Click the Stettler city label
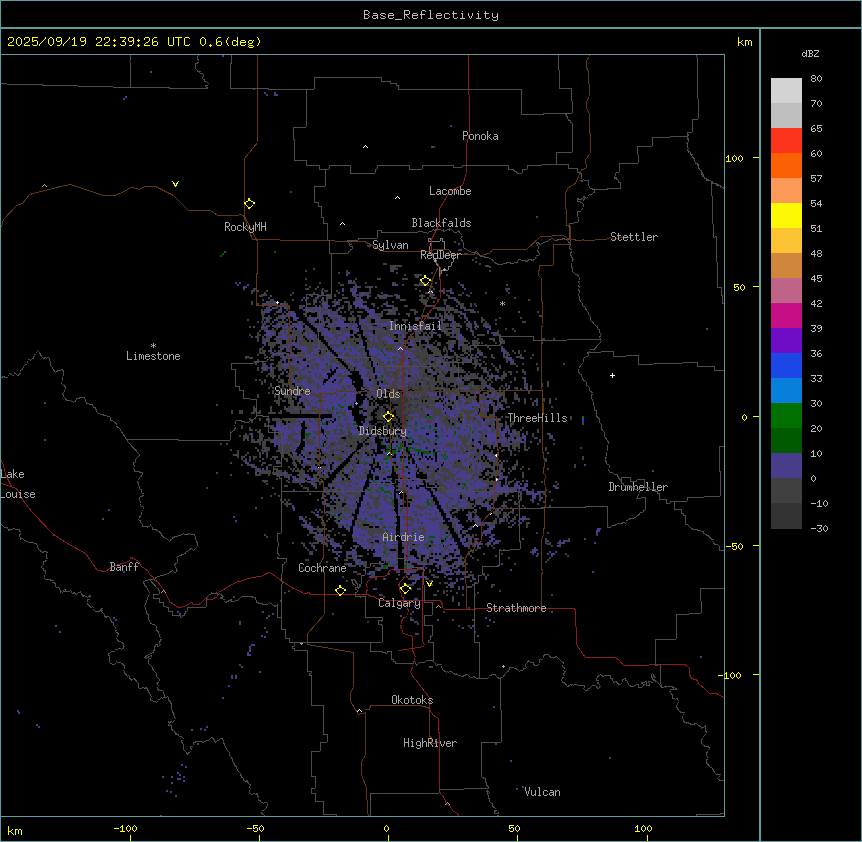 point(634,237)
